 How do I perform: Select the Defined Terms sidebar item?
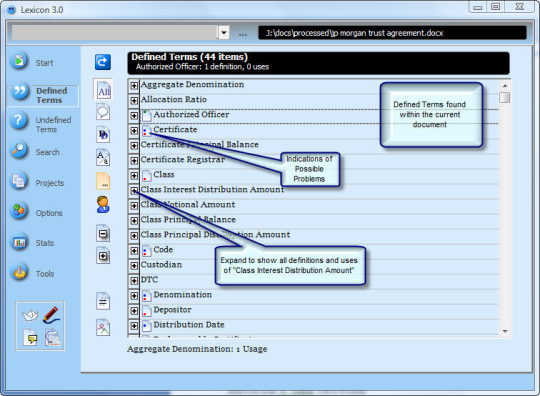click(x=43, y=95)
